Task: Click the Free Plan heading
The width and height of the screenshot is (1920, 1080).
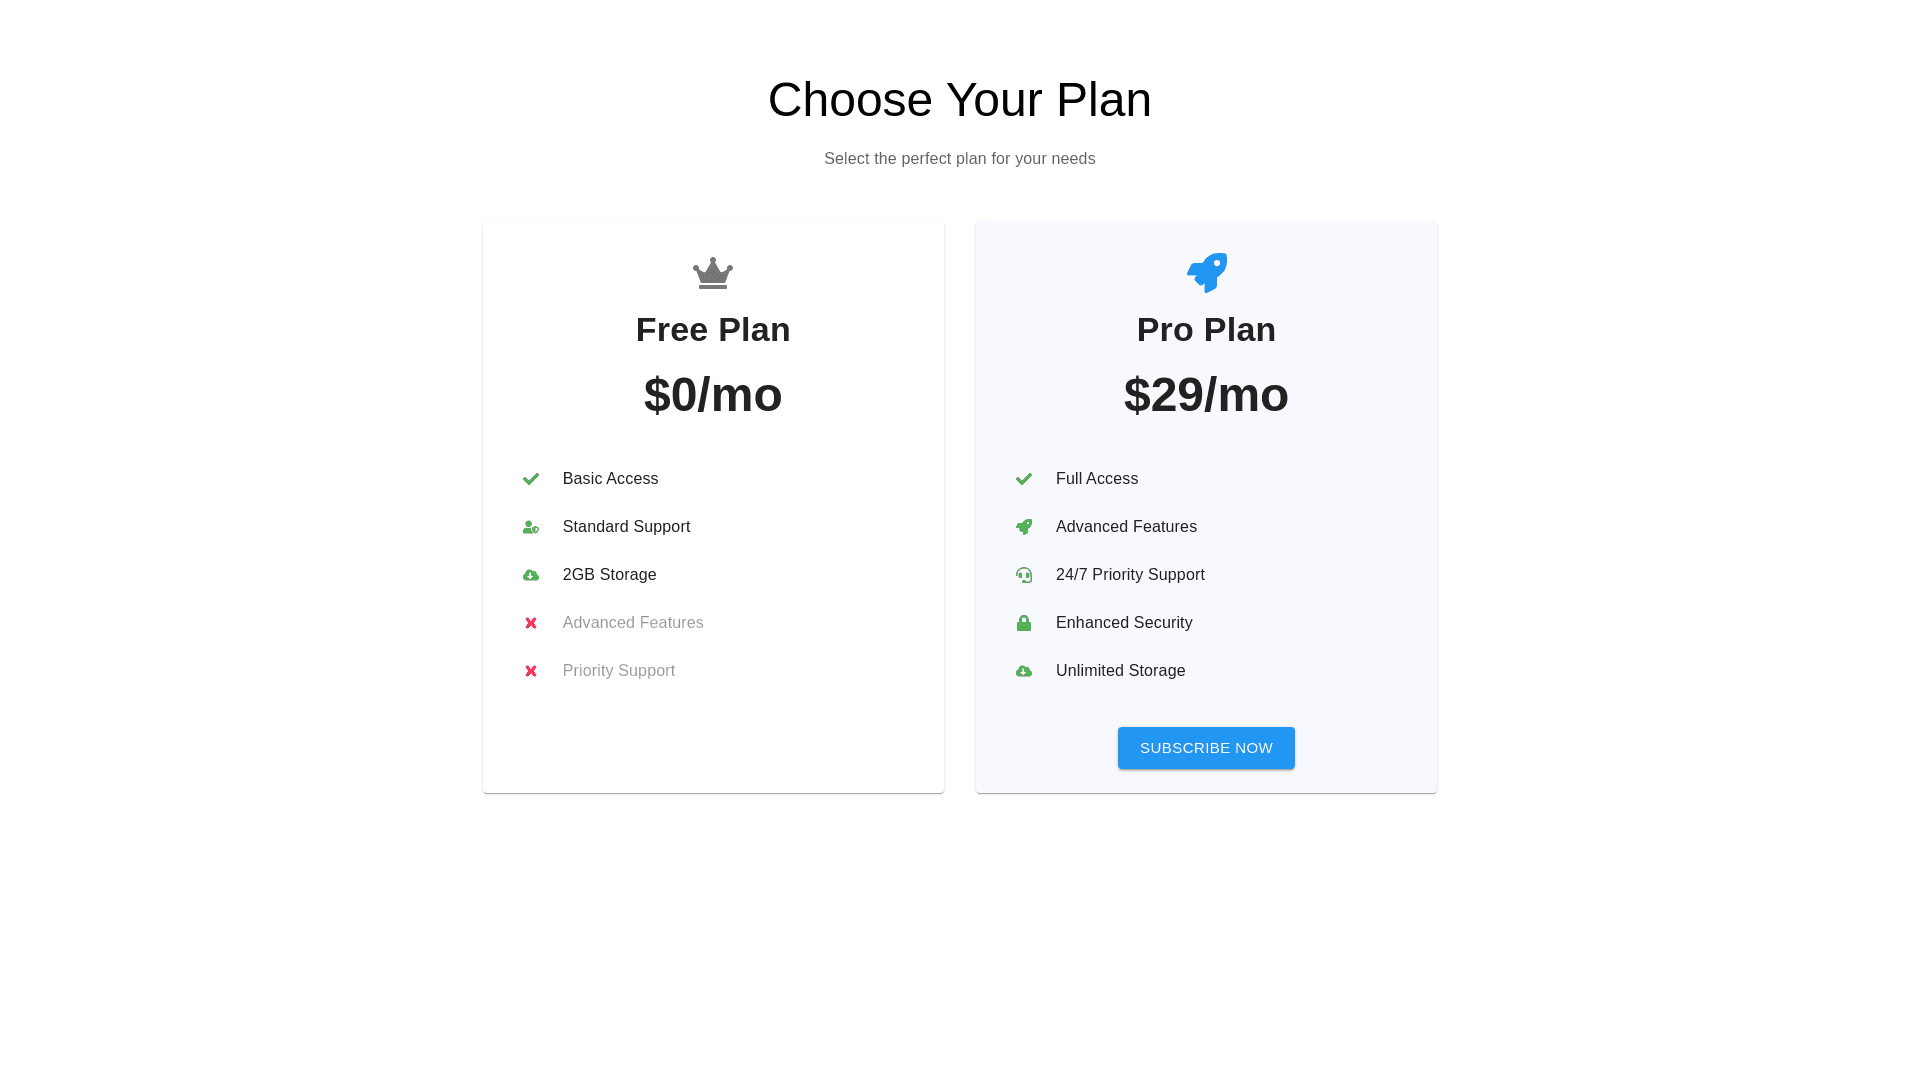Action: 713,330
